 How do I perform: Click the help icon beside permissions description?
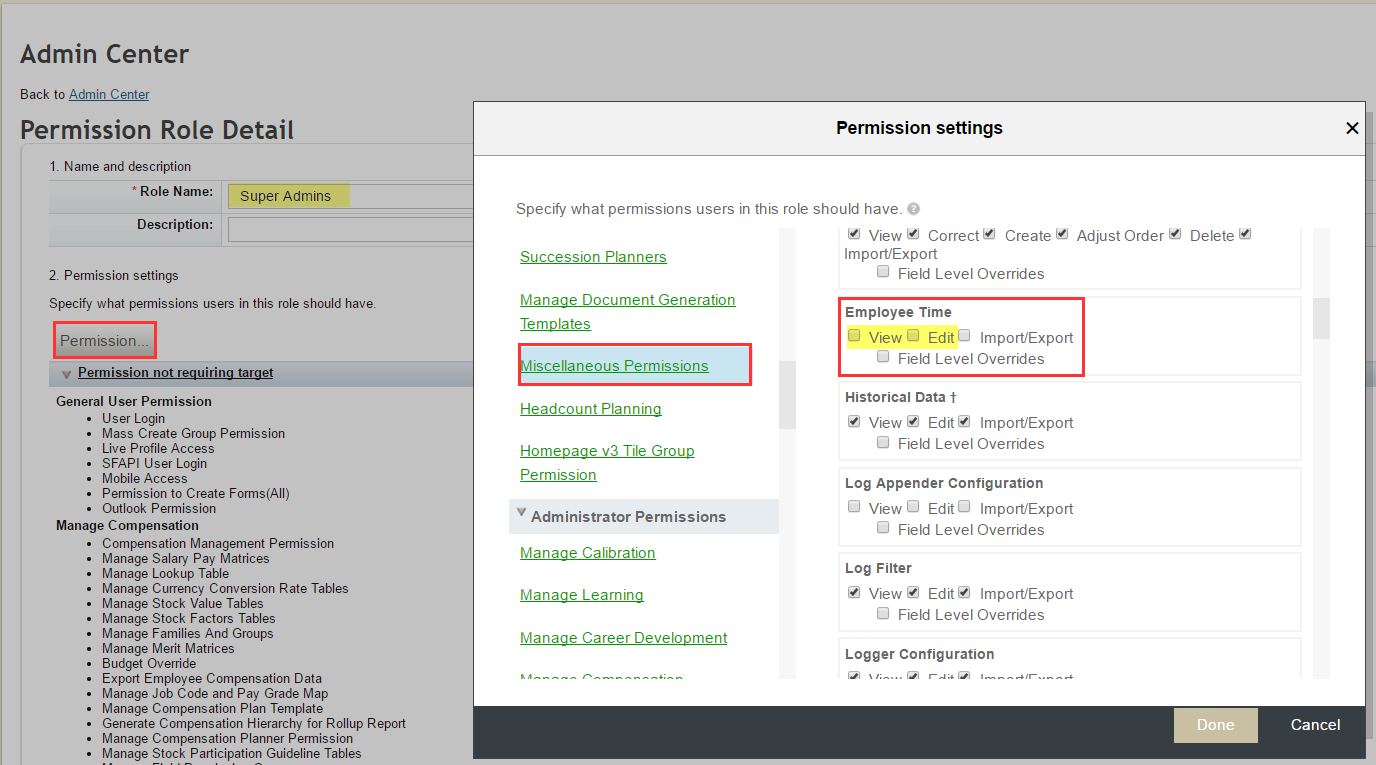pos(914,210)
